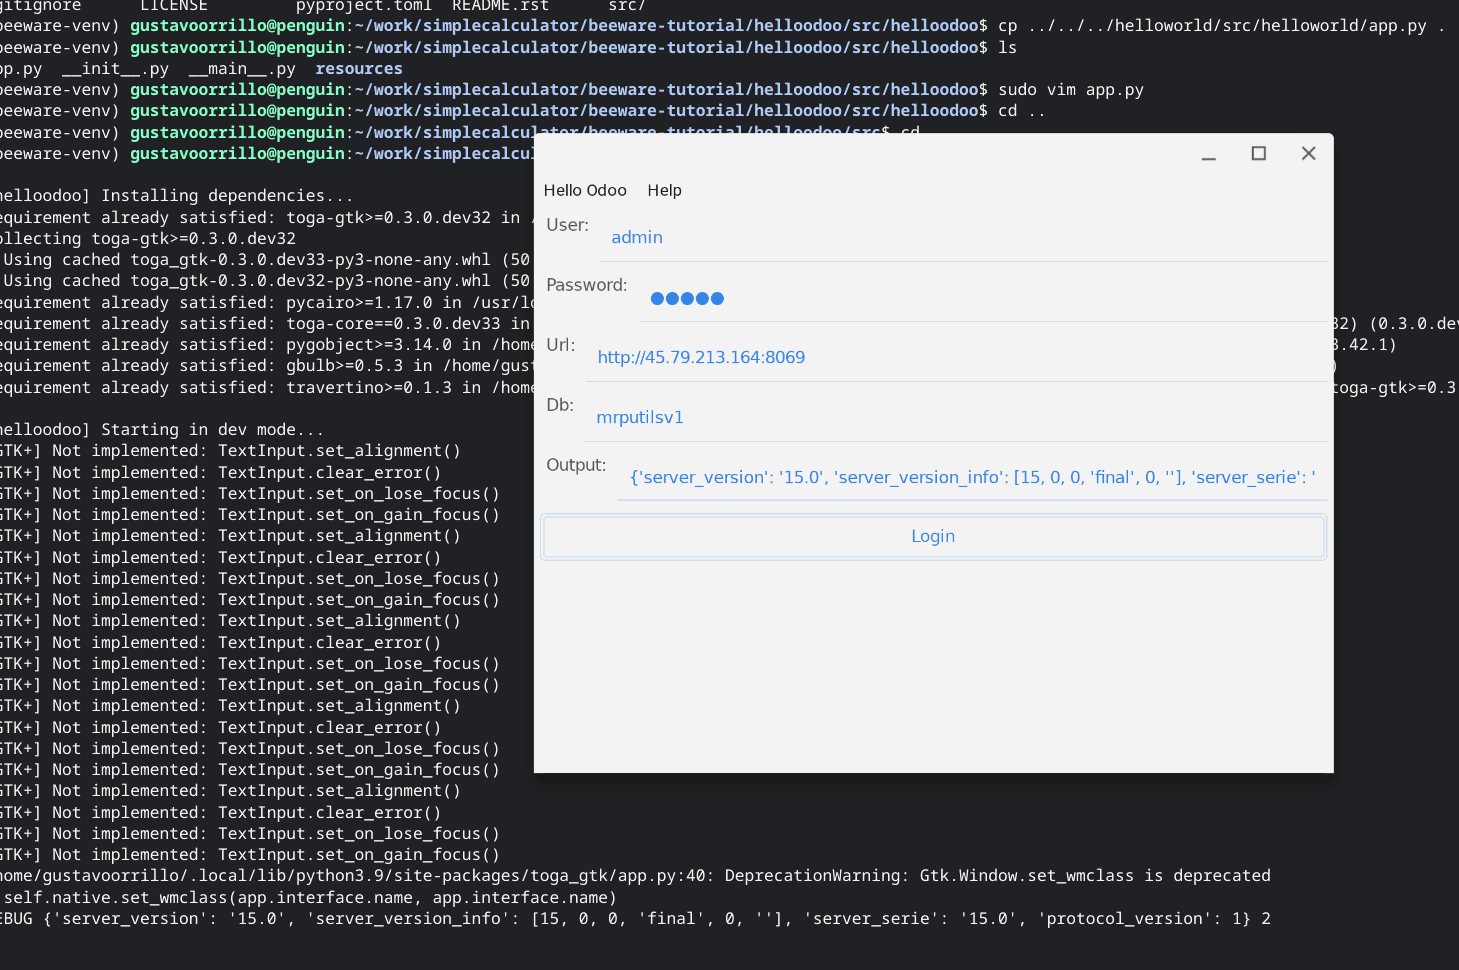
Task: Maximize the Hello Odoo window
Action: pyautogui.click(x=1259, y=153)
